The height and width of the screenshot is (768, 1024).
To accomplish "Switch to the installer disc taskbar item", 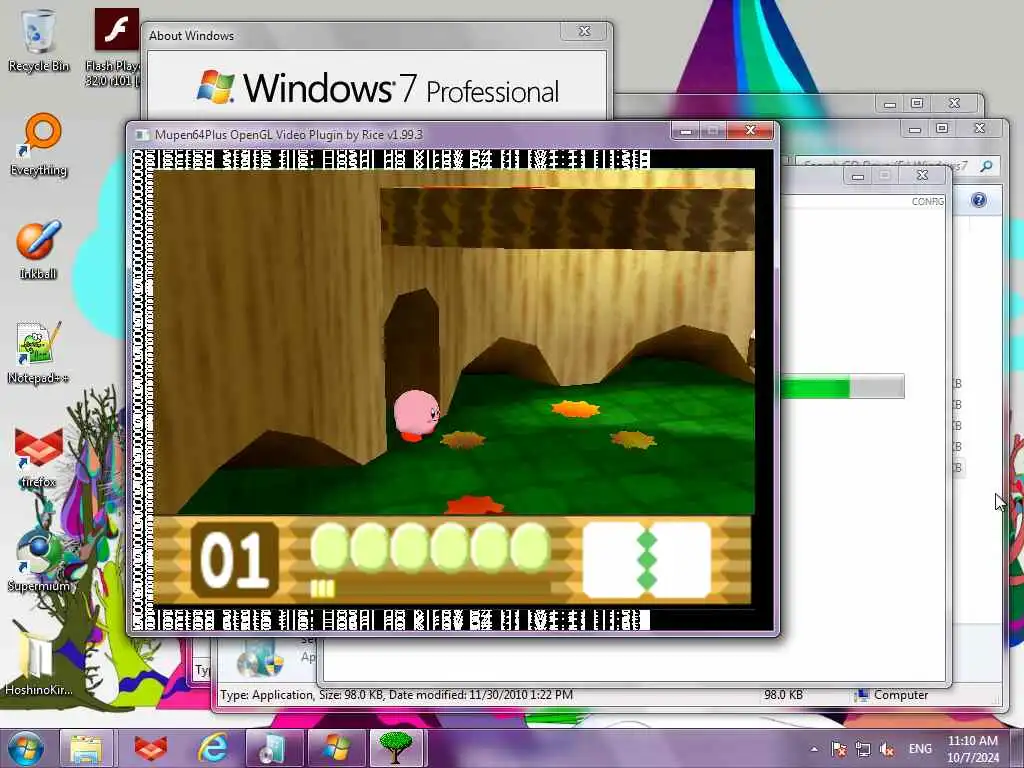I will (x=273, y=748).
